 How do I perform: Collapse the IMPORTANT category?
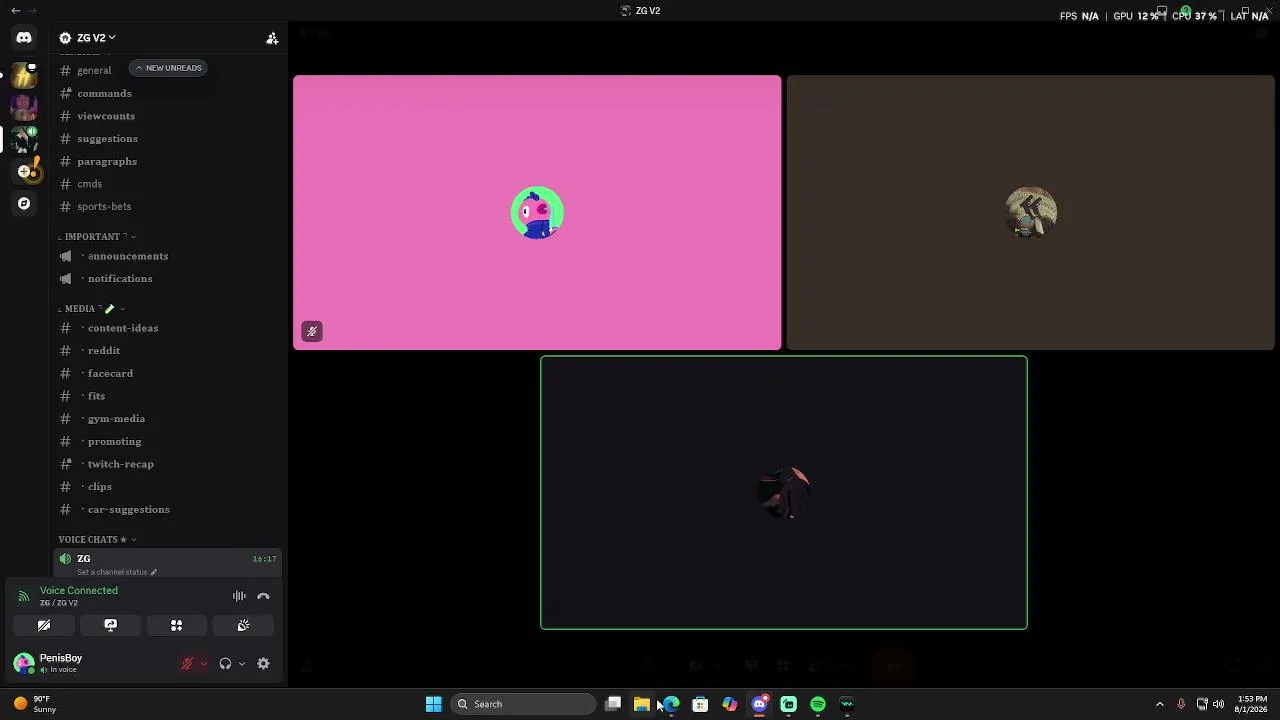click(97, 237)
